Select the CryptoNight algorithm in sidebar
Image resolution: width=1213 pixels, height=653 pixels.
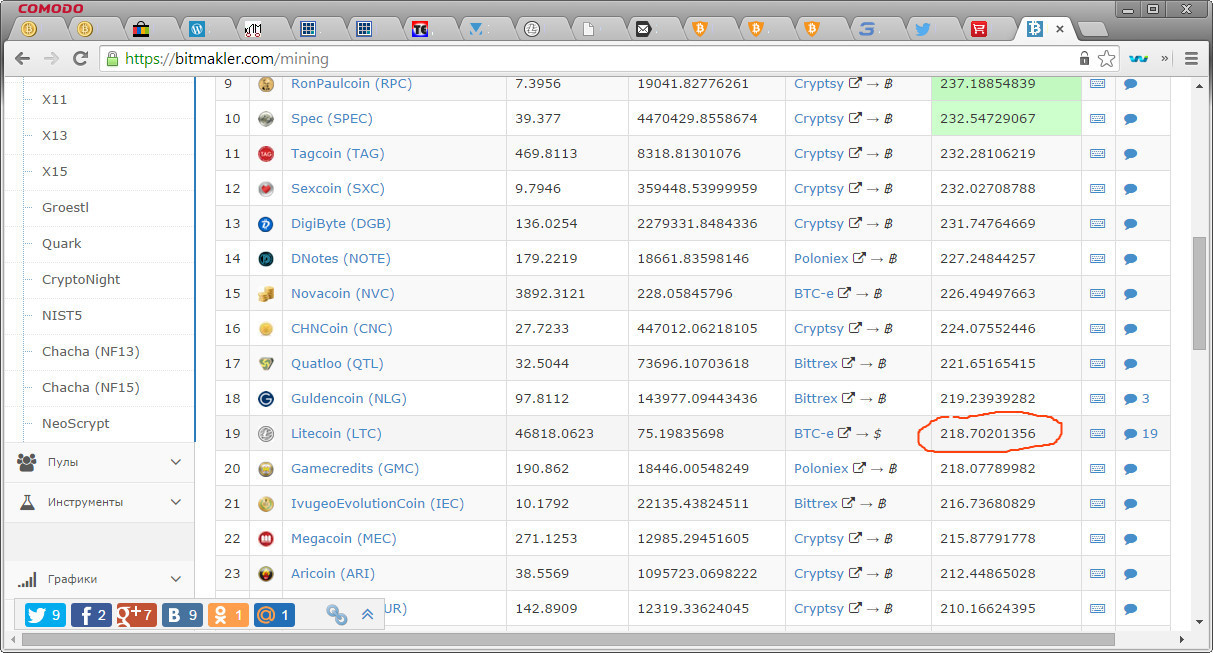pos(81,280)
